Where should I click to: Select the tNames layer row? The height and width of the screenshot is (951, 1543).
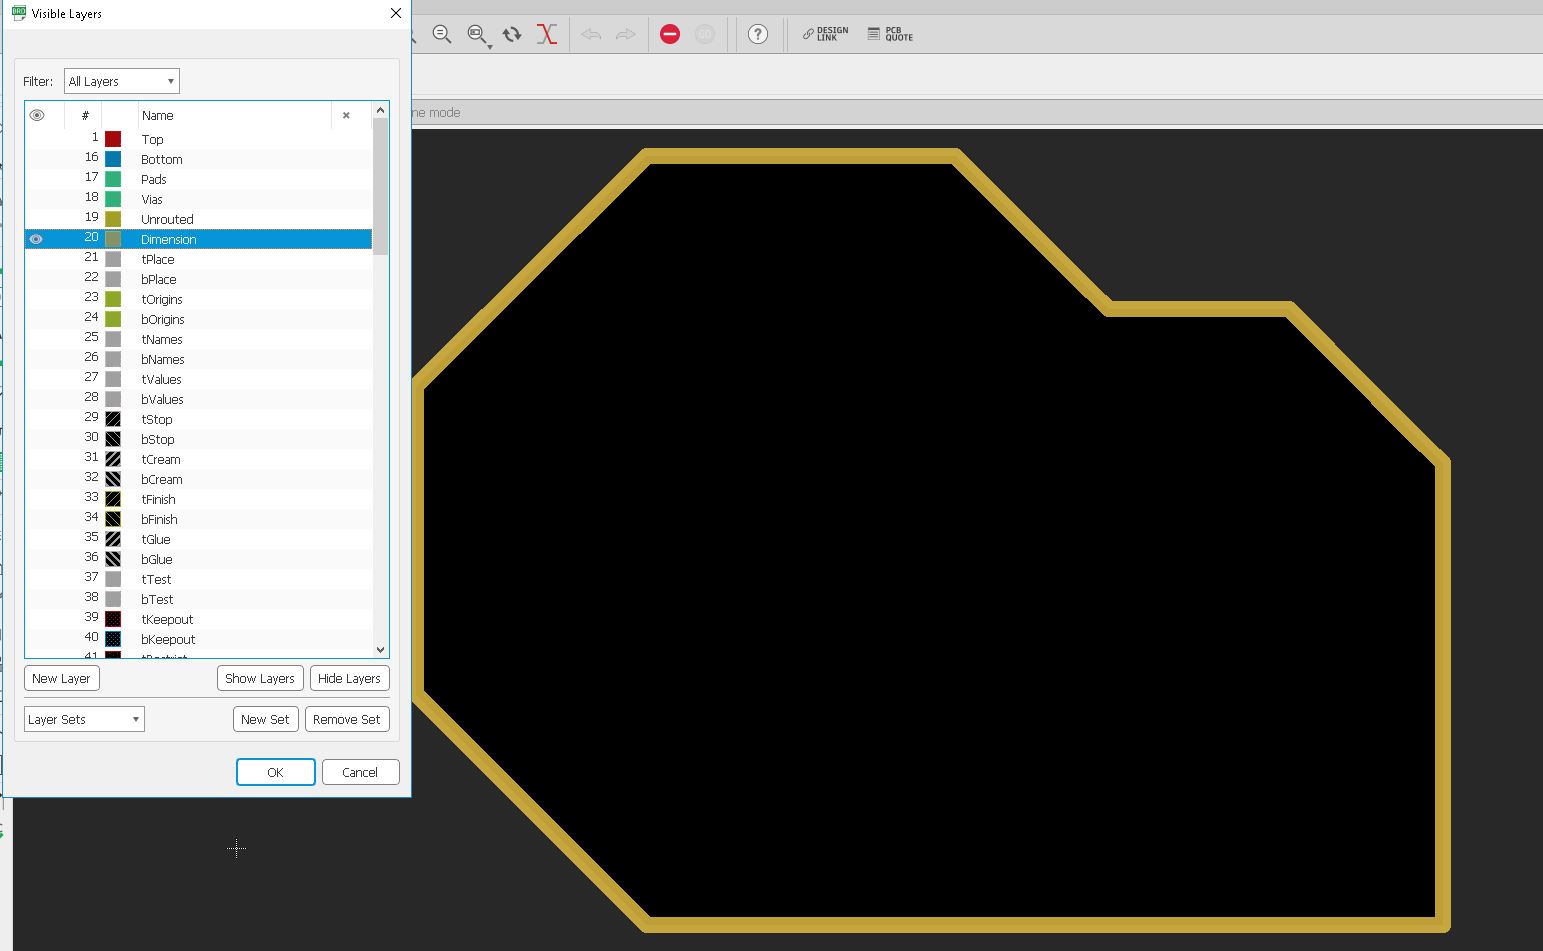[198, 339]
